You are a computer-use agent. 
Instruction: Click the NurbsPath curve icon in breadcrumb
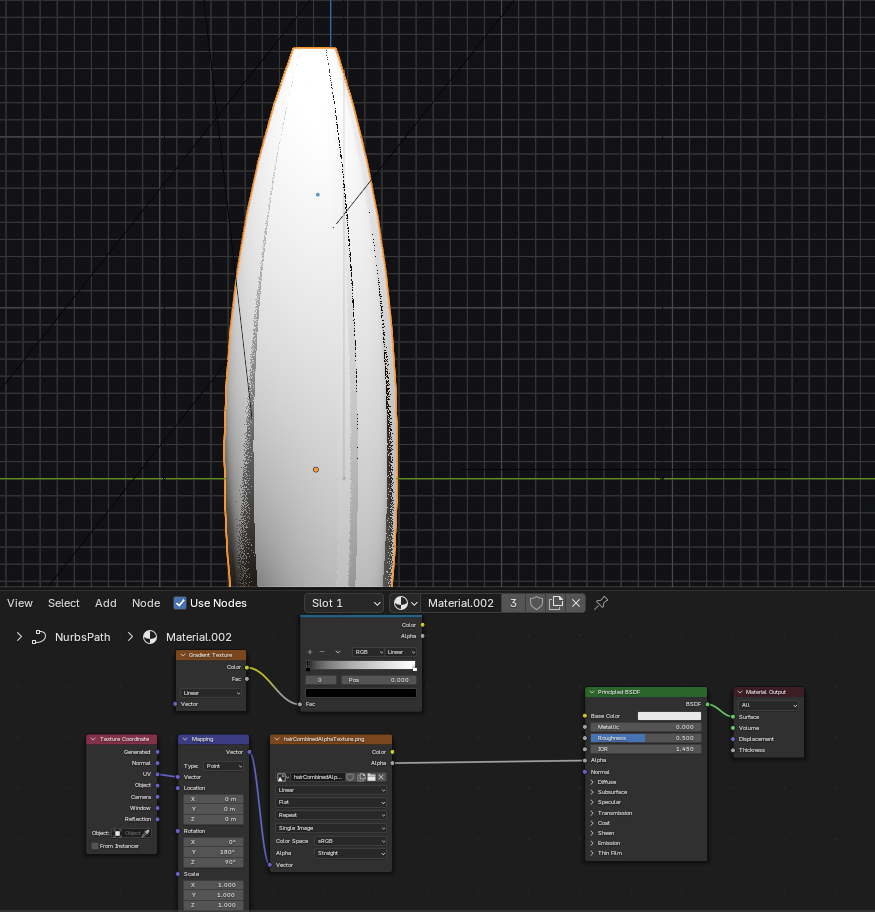pyautogui.click(x=39, y=637)
